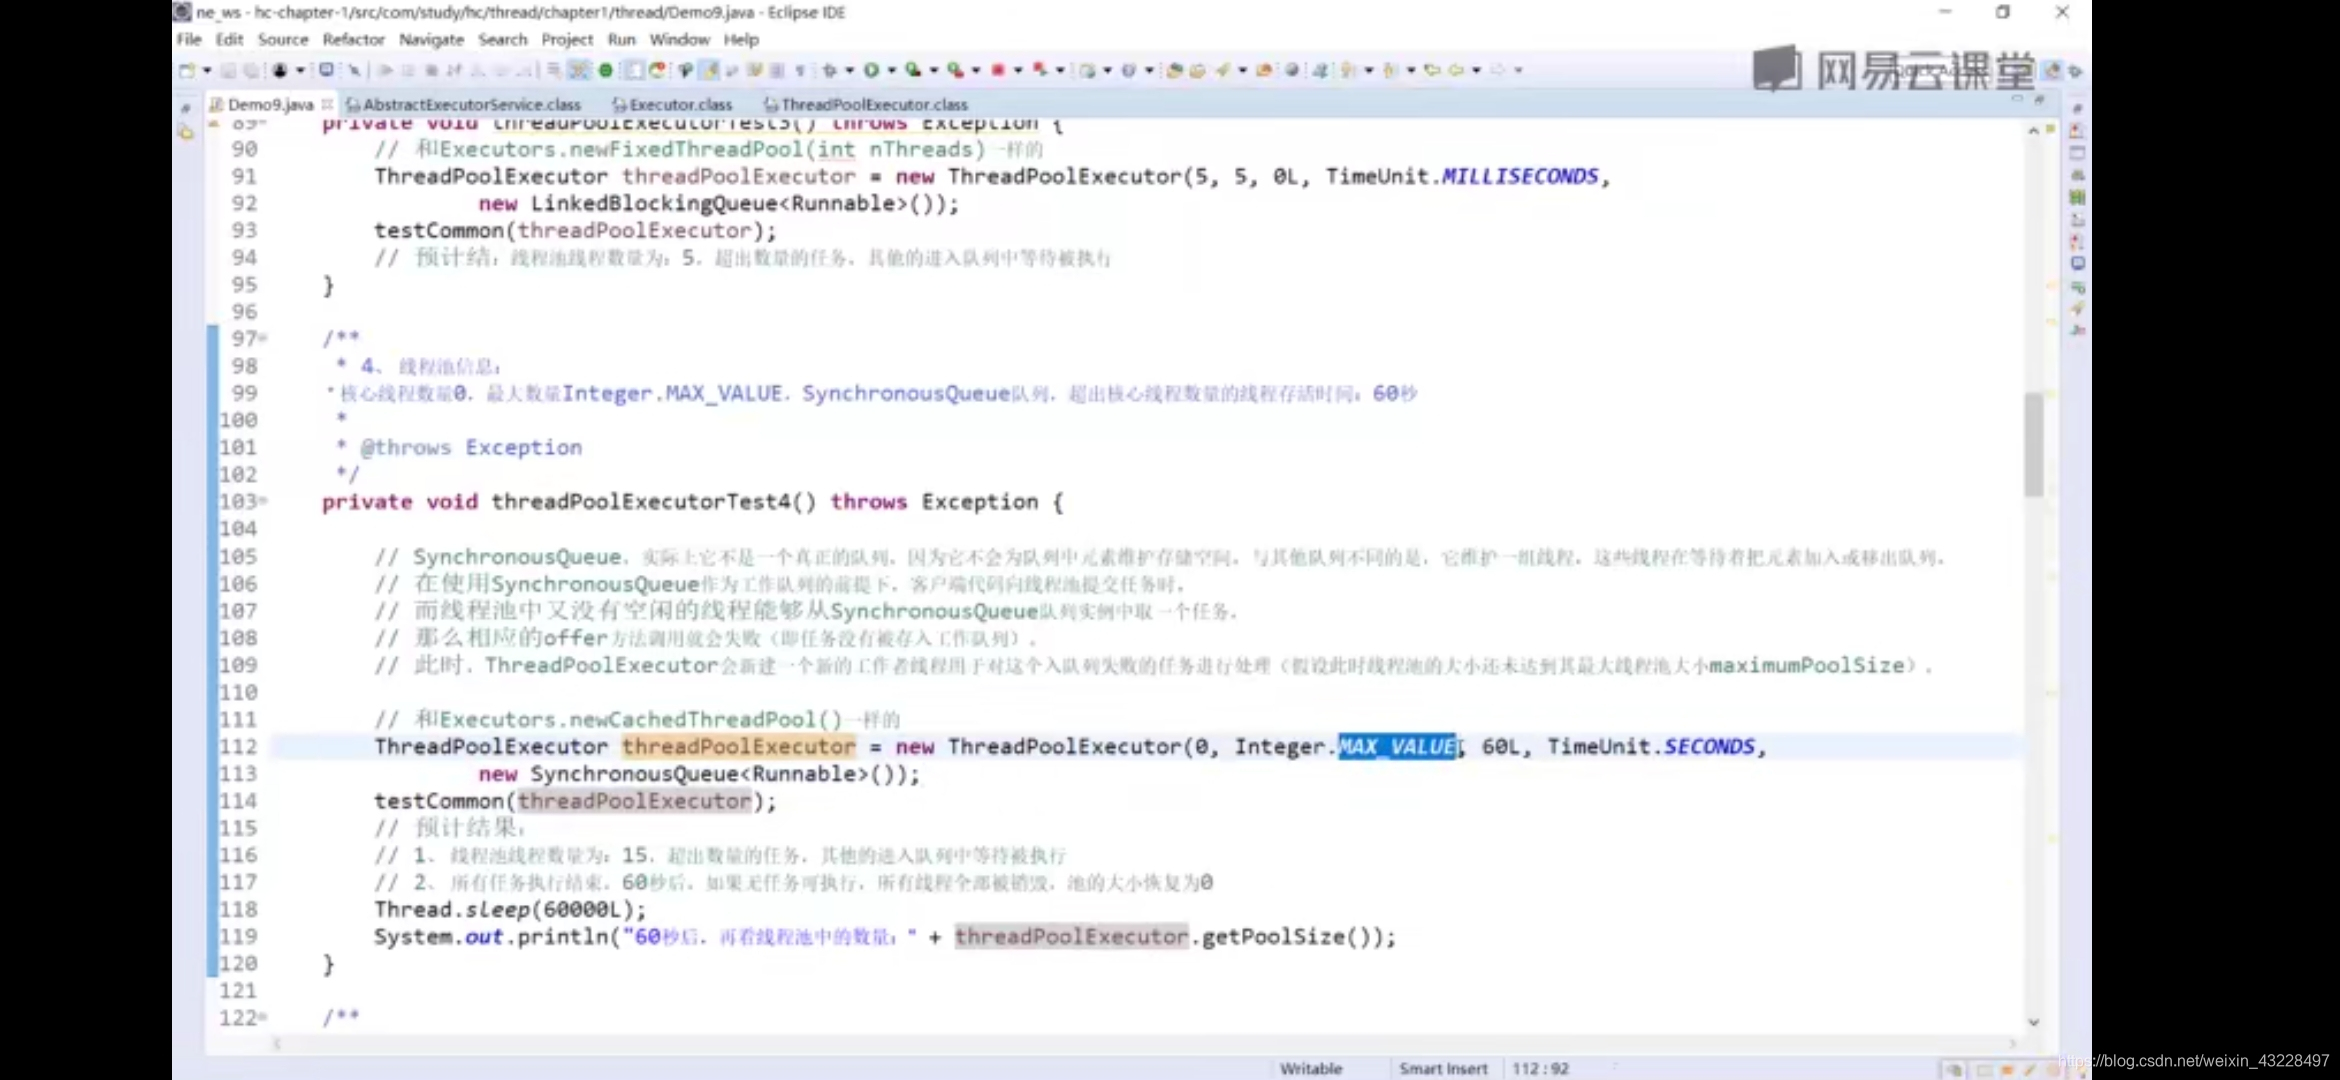Open the Next Annotation dropdown arrow
Image resolution: width=2340 pixels, height=1080 pixels.
[x=1369, y=70]
